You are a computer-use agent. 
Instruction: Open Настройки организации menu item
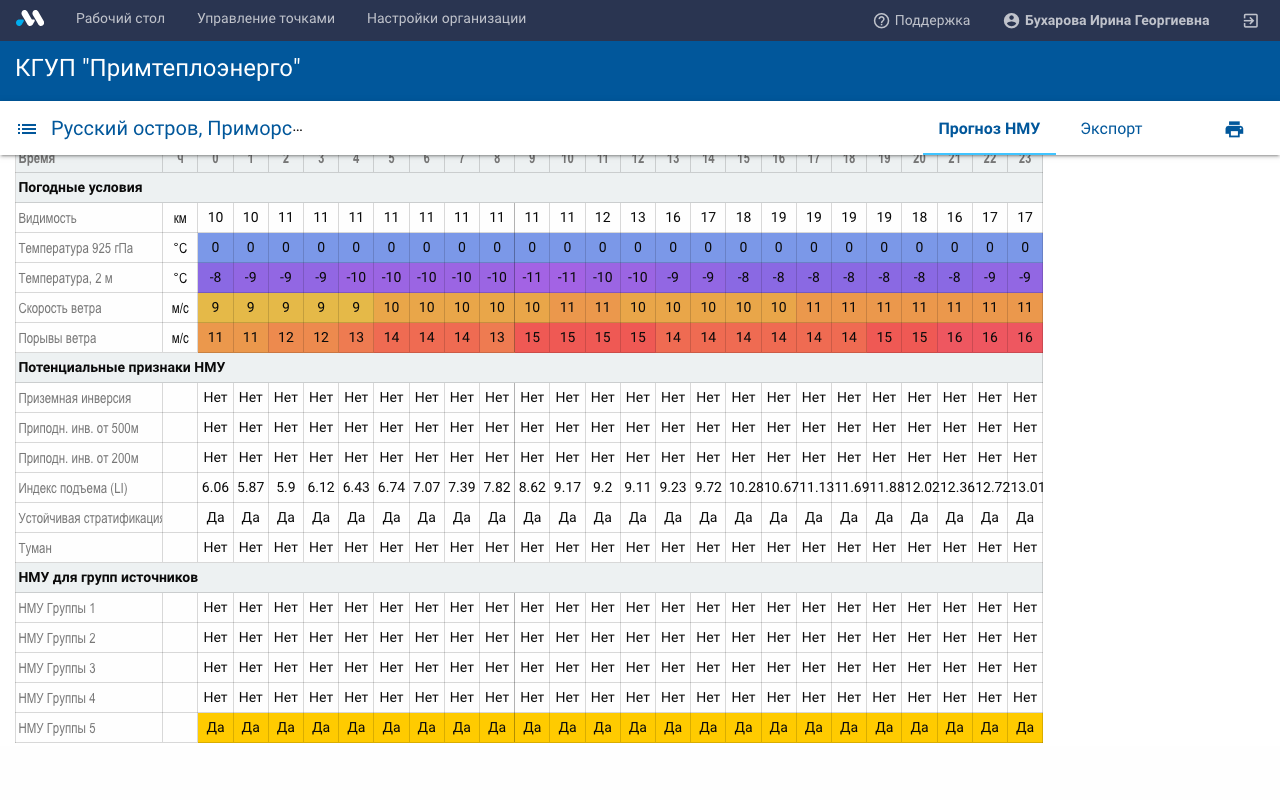tap(446, 19)
